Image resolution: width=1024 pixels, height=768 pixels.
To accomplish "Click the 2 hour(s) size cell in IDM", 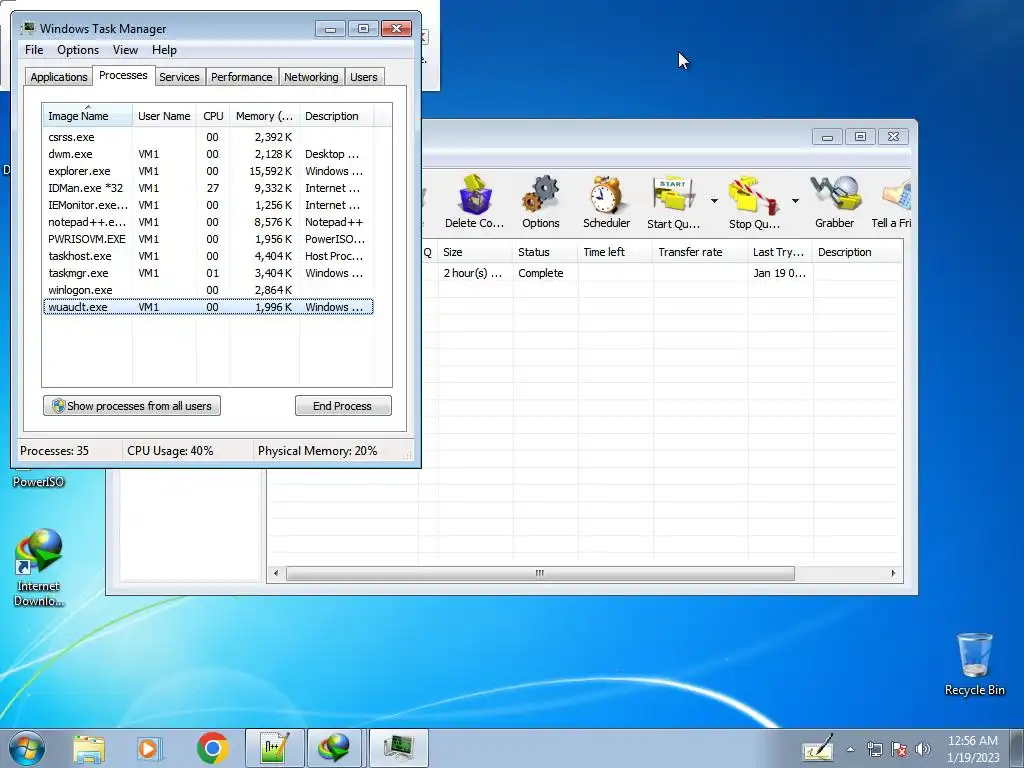I will (473, 273).
